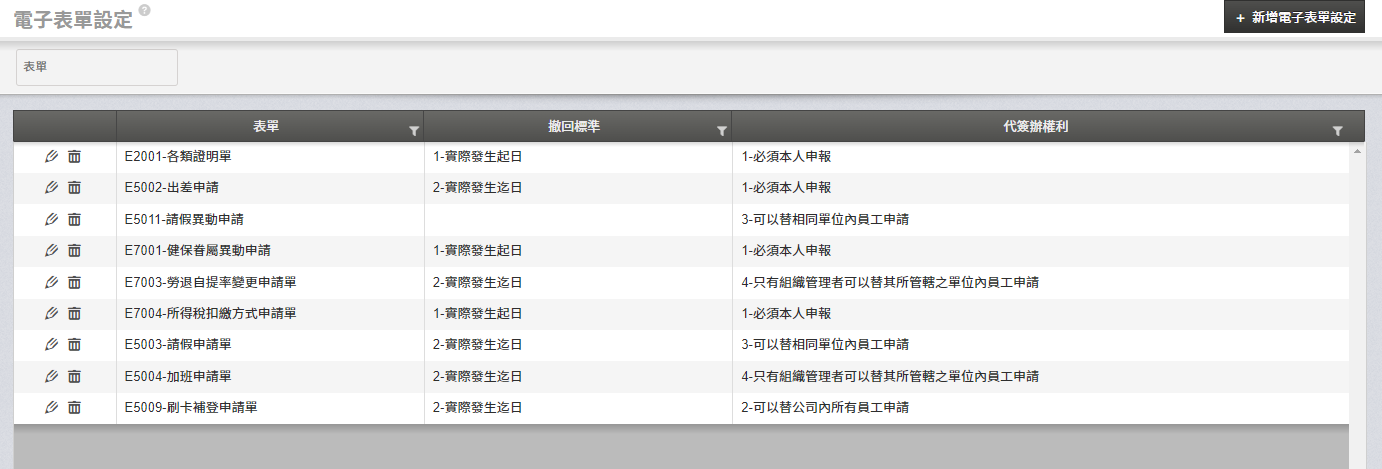
Task: Remove the E5004-加班申請單 entry
Action: point(74,376)
